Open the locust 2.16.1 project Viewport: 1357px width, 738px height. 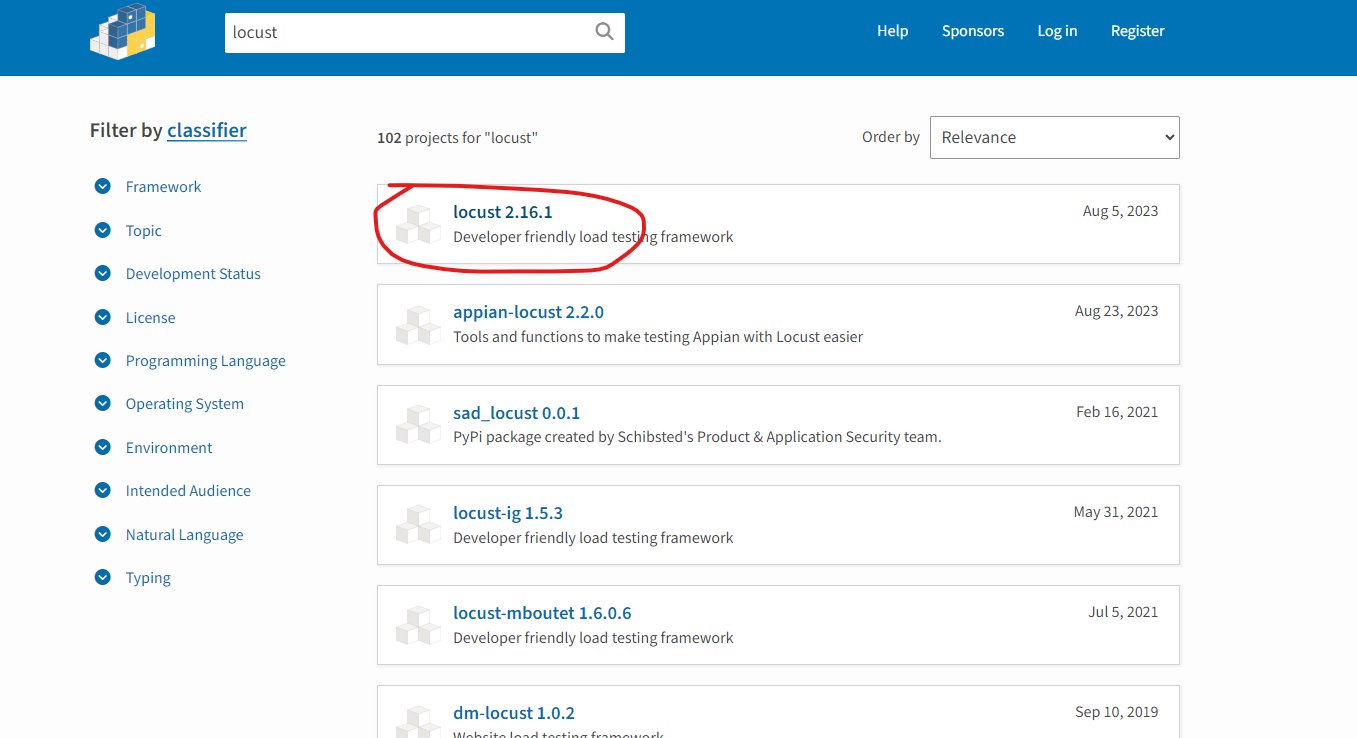pyautogui.click(x=502, y=212)
